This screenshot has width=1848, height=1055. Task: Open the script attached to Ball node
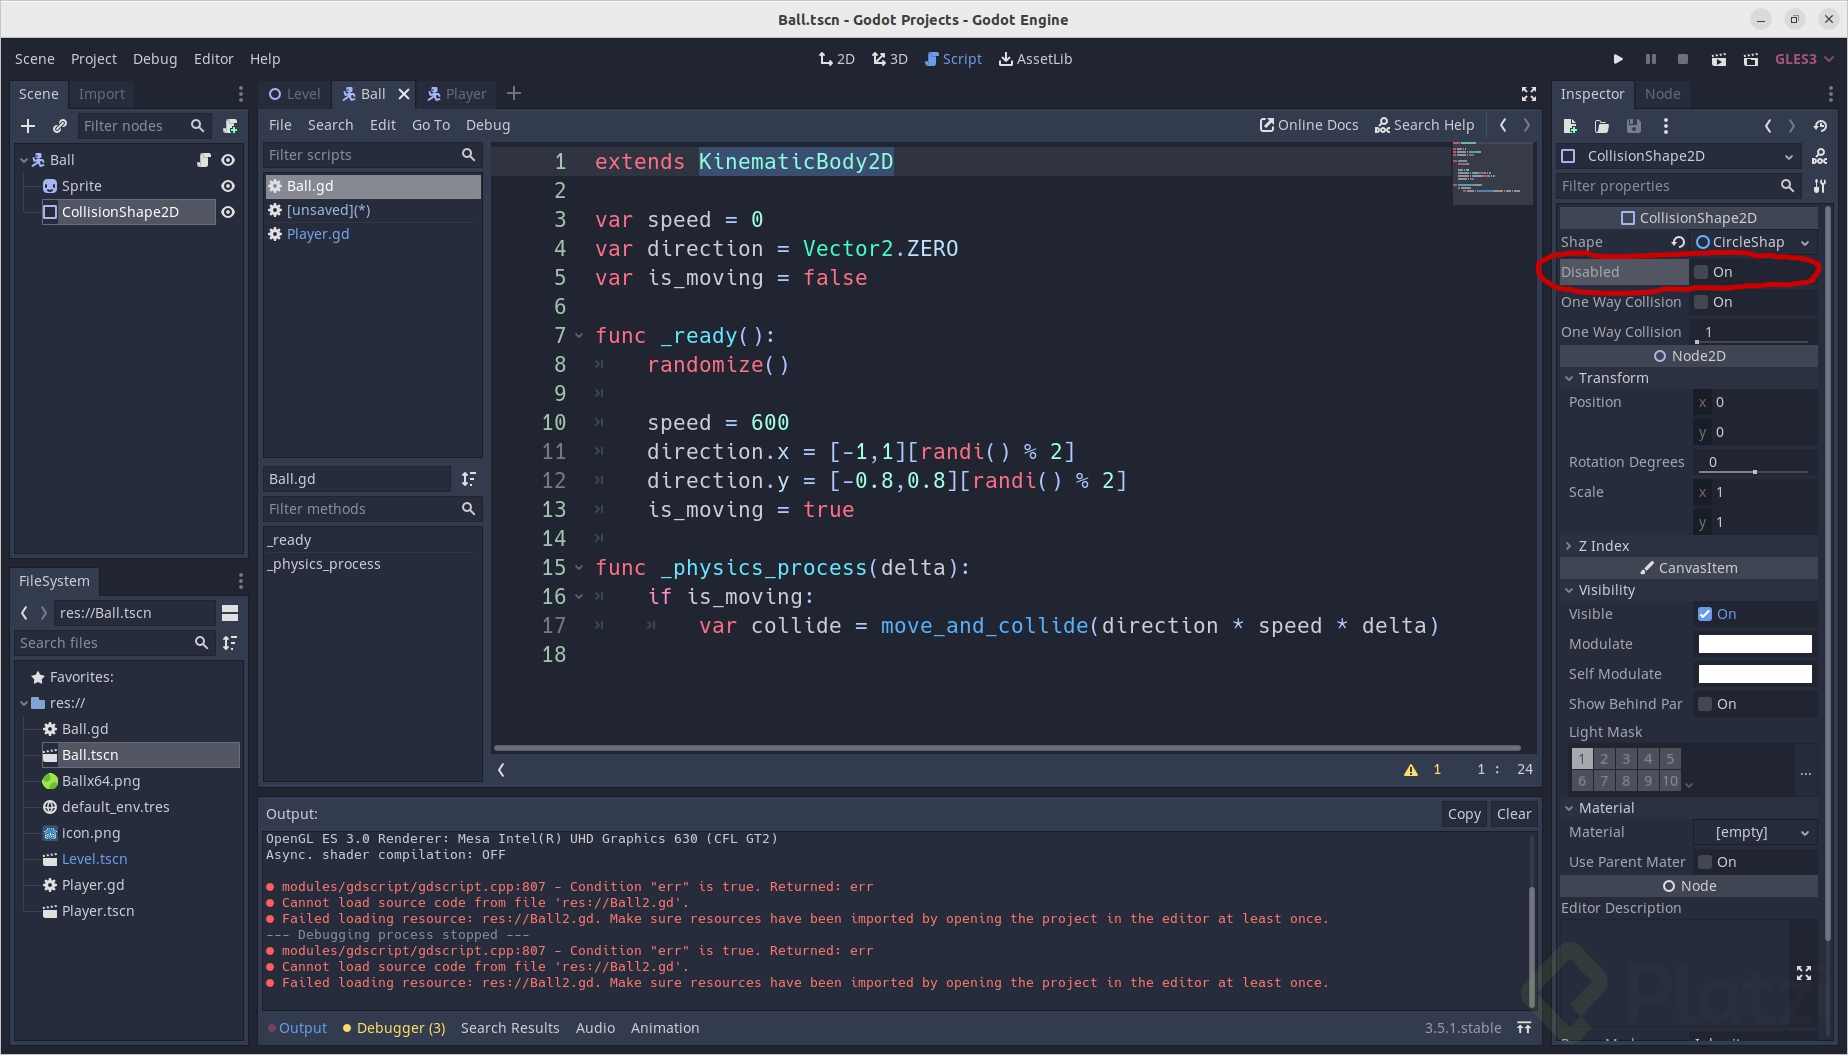point(204,159)
